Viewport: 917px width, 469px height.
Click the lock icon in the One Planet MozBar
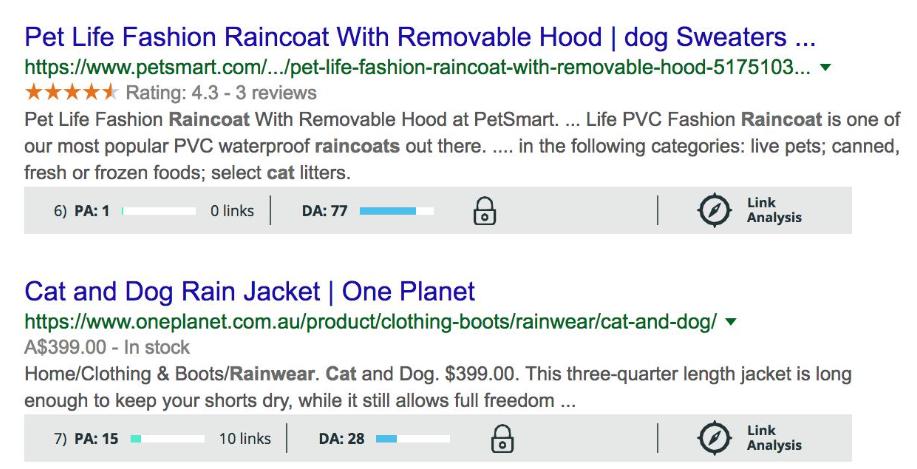point(502,439)
